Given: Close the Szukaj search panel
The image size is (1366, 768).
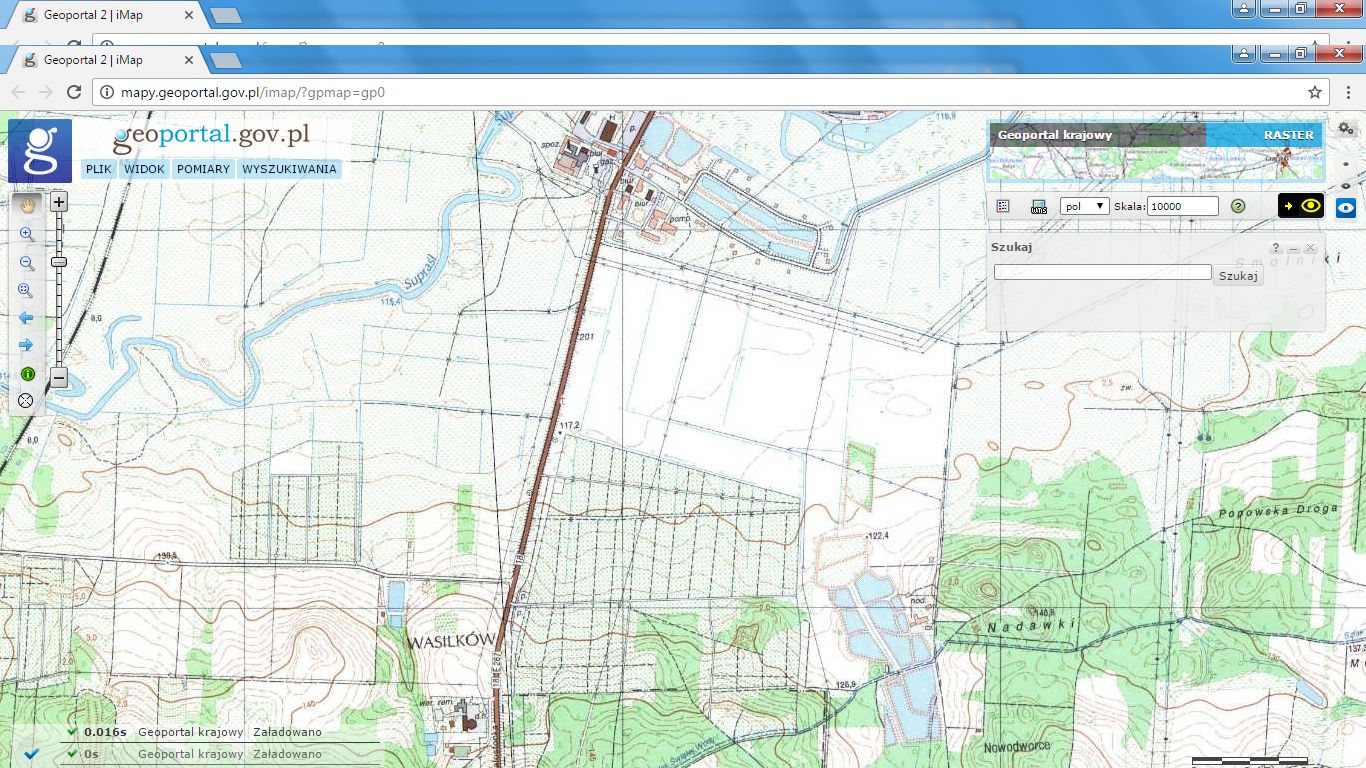Looking at the screenshot, I should click(1310, 248).
